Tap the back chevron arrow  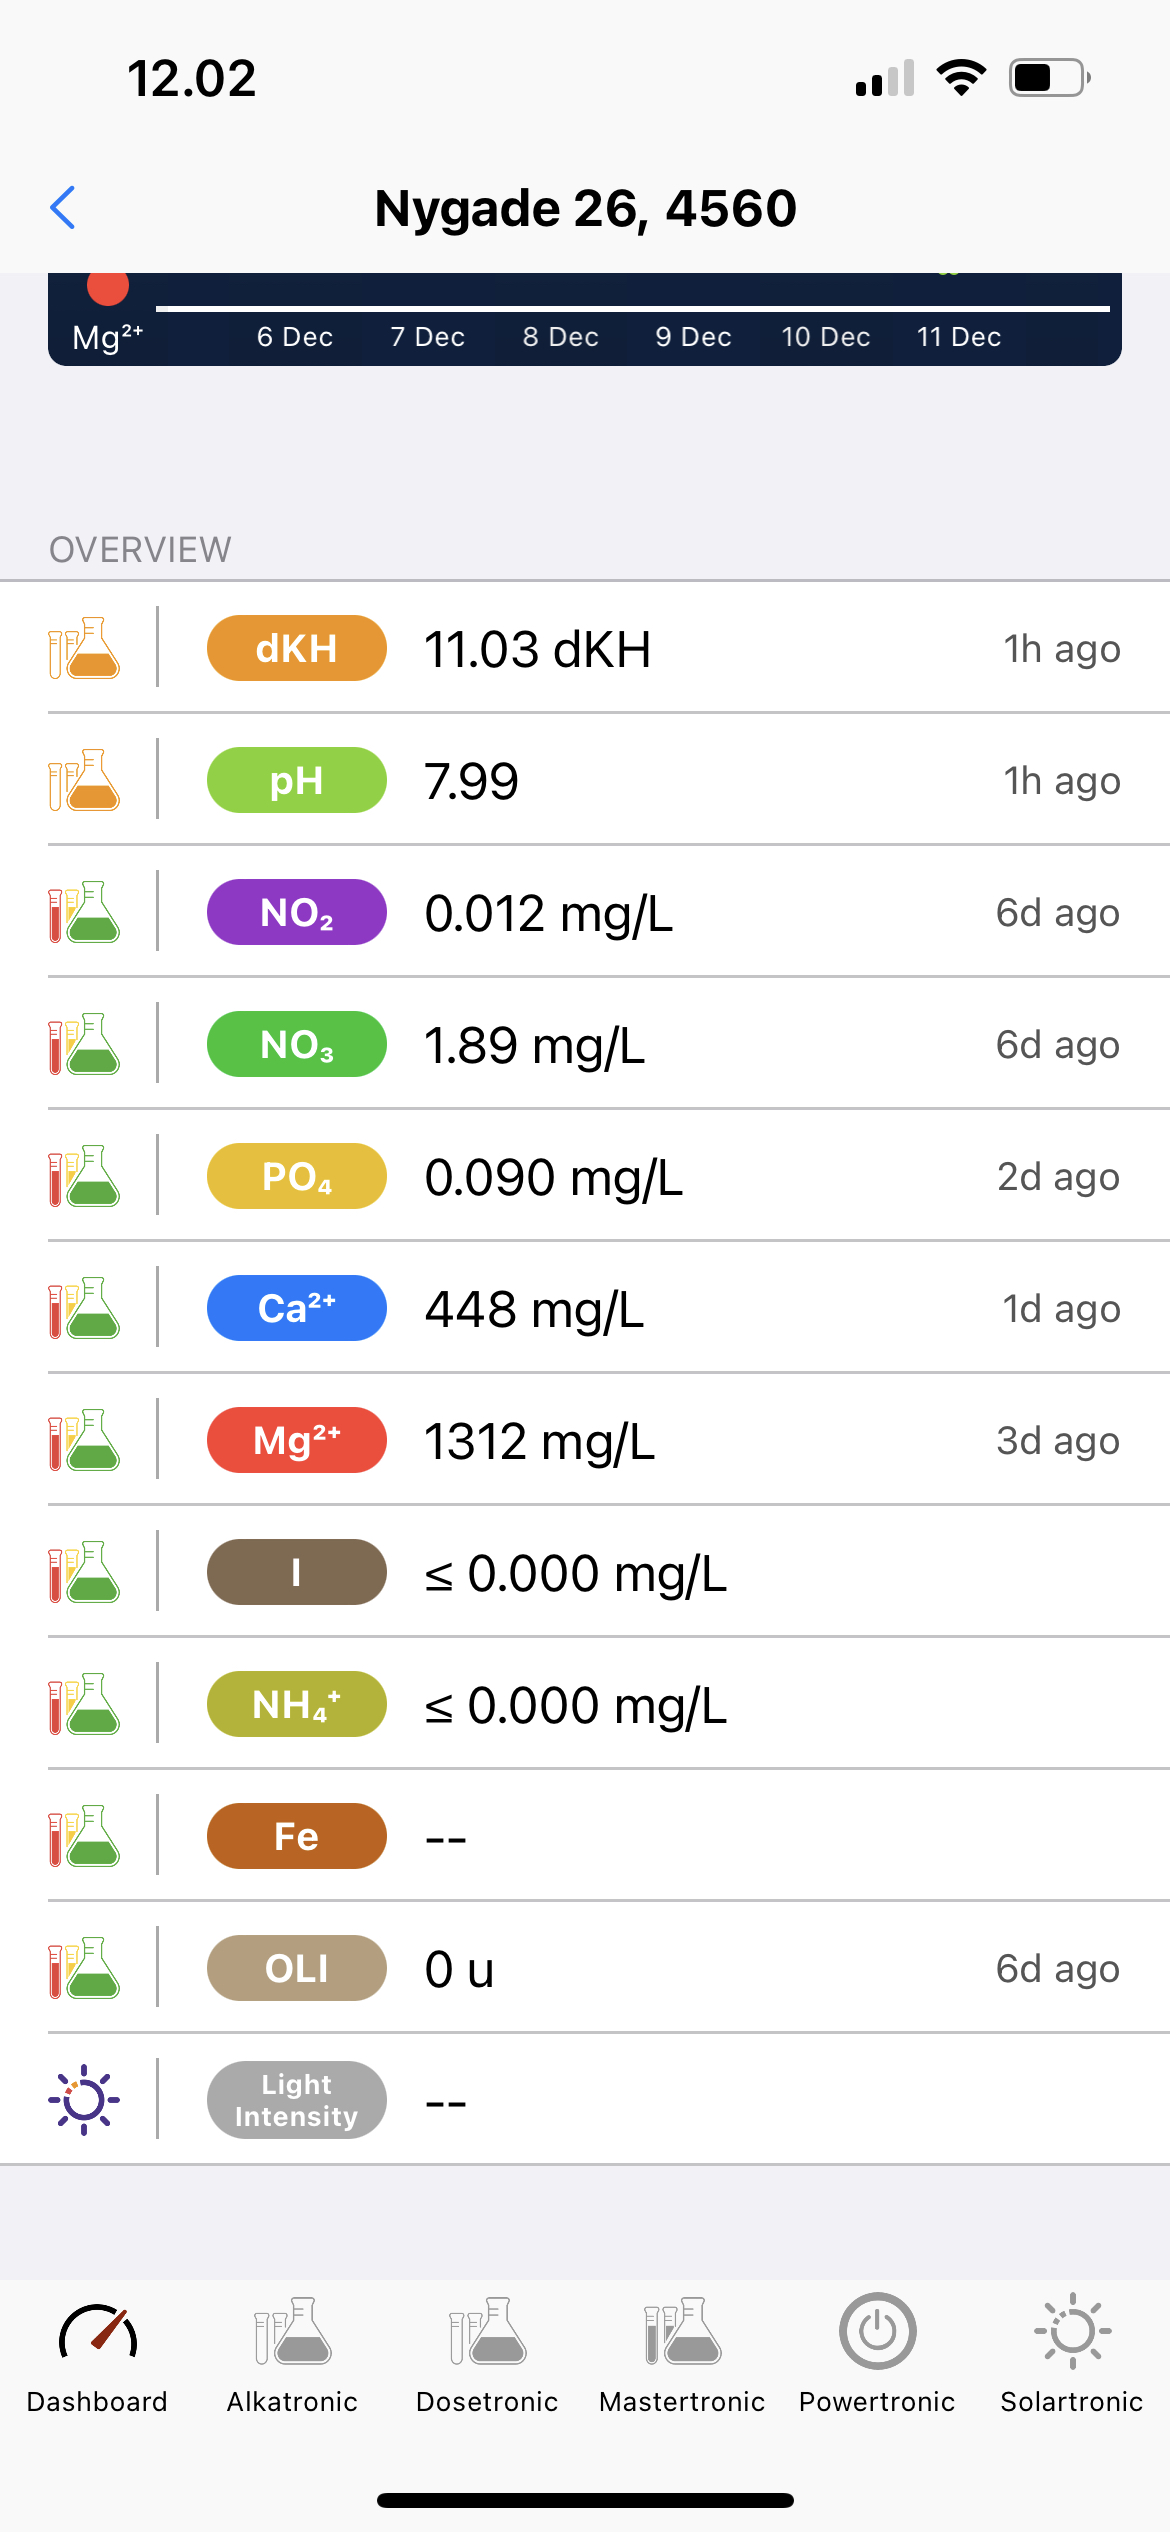(63, 208)
